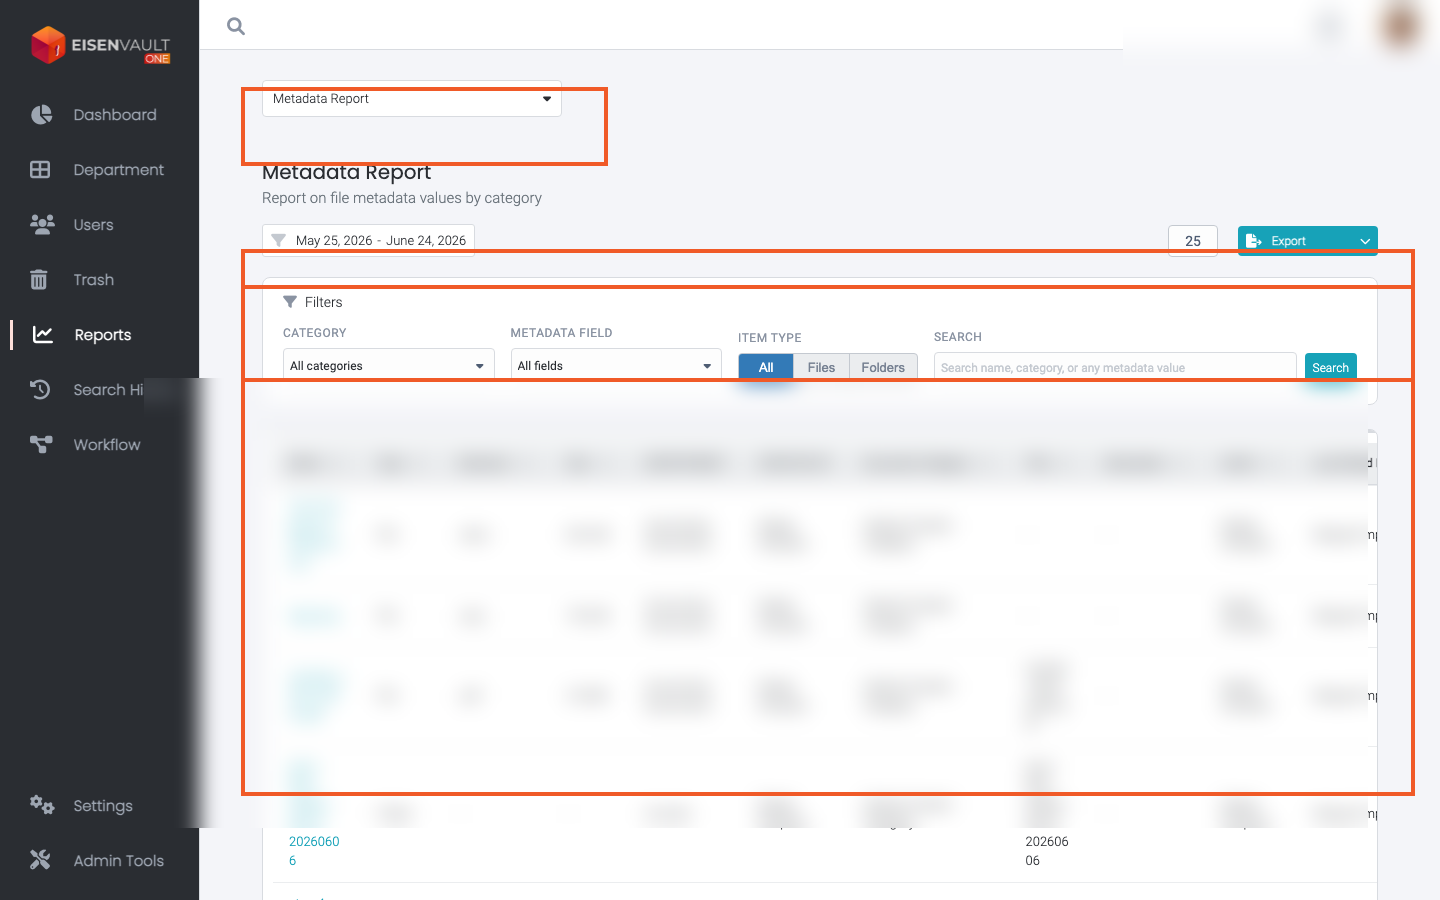Click the user avatar in top right
Screen dimensions: 1440x900
click(x=1400, y=25)
